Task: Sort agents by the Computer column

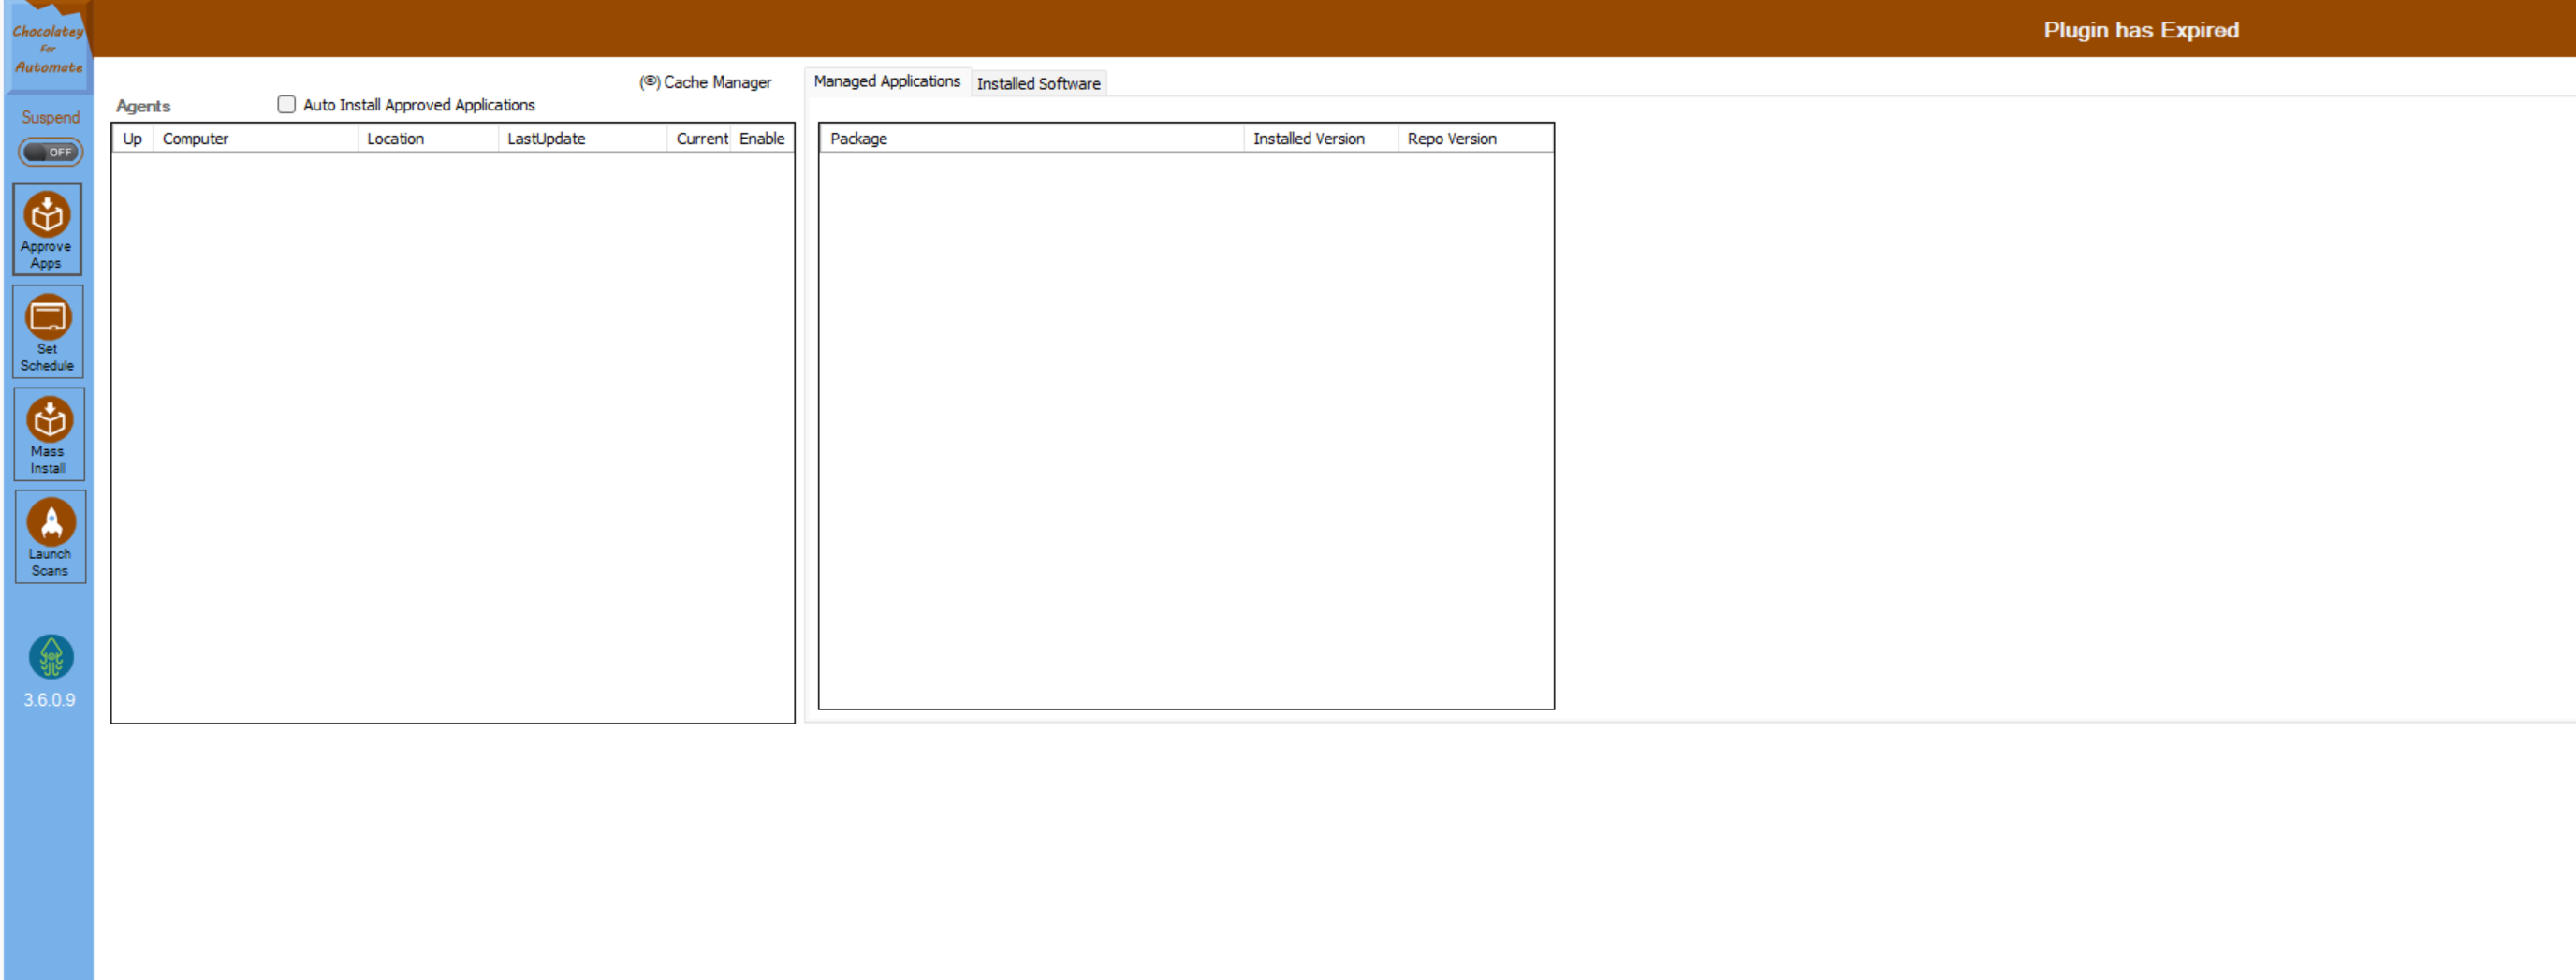Action: click(x=195, y=138)
